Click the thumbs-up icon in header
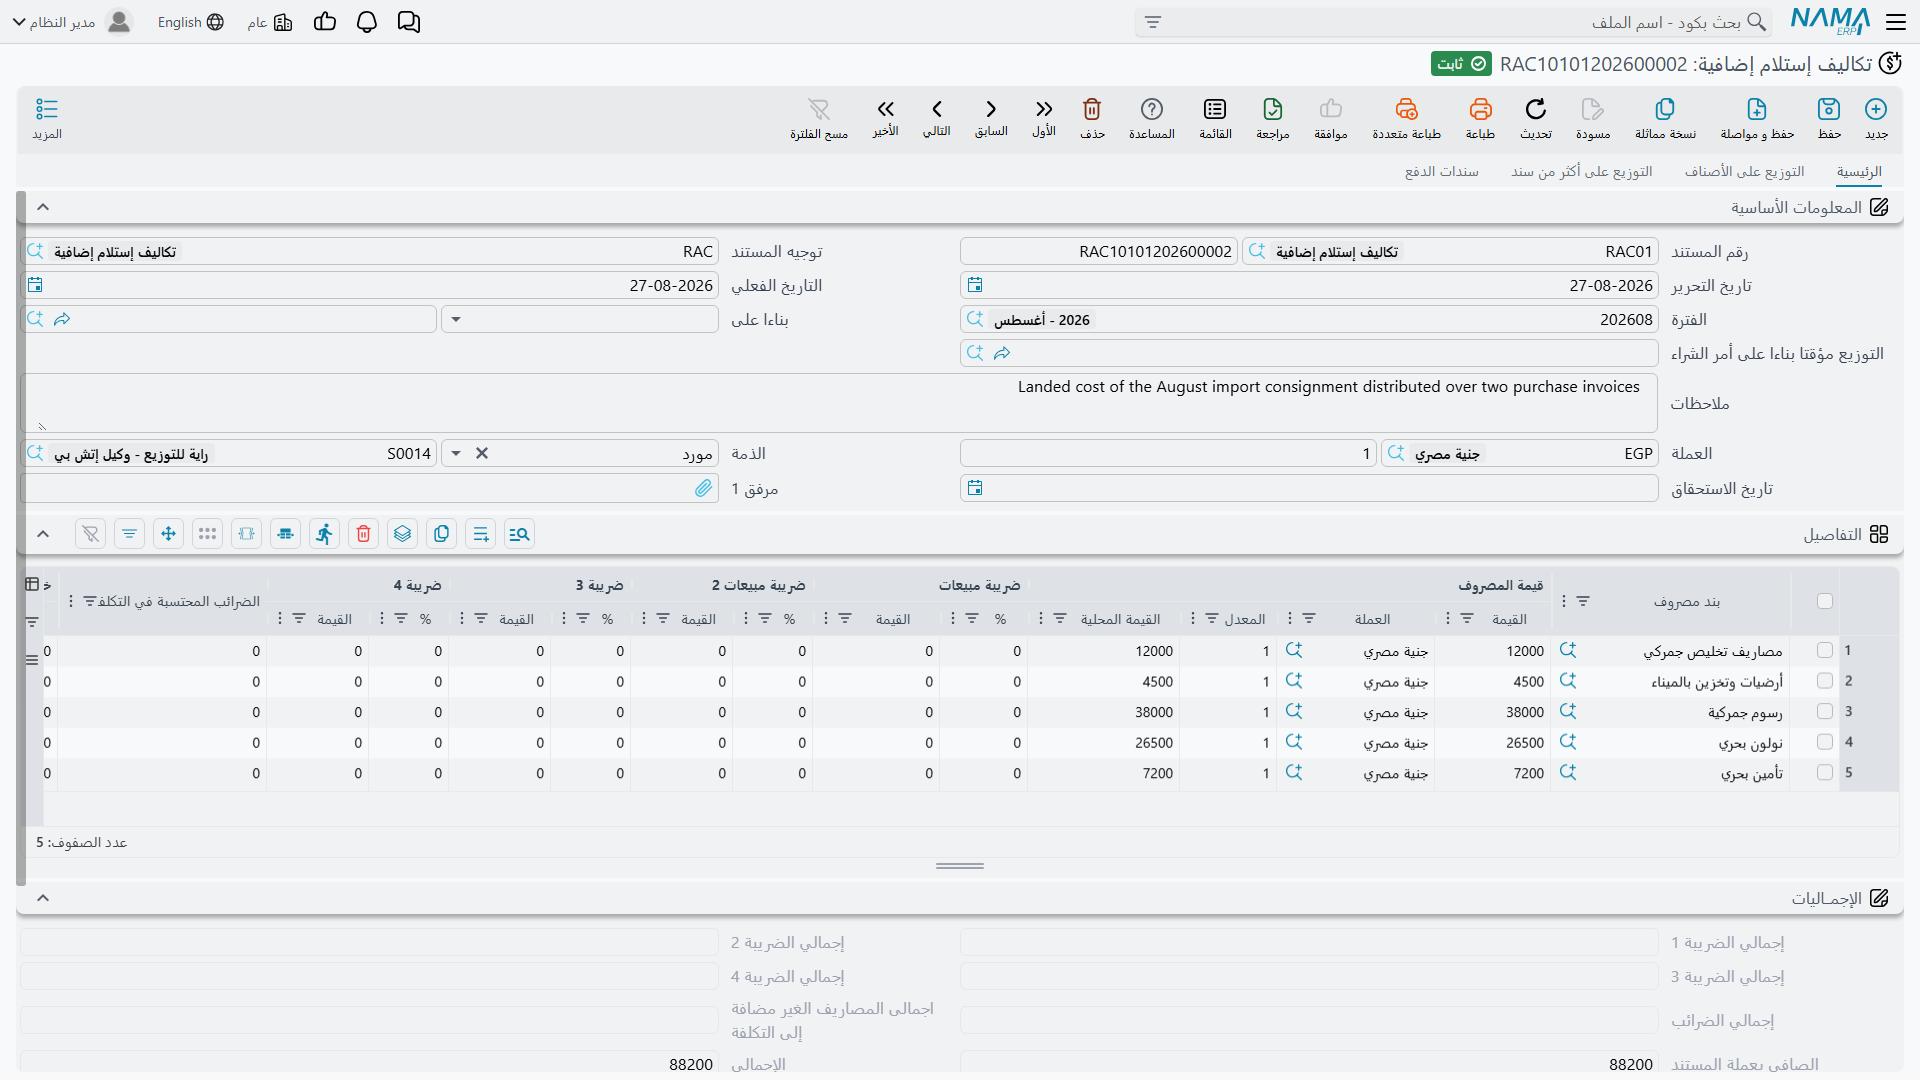 click(325, 22)
